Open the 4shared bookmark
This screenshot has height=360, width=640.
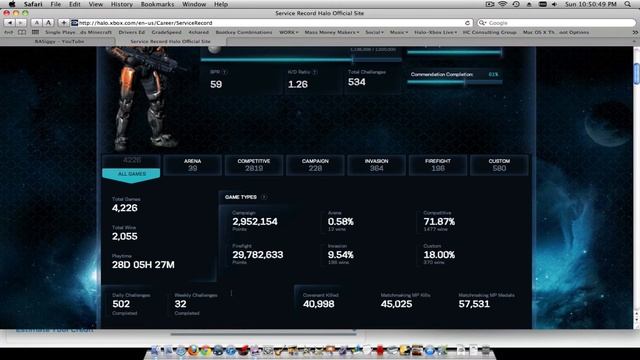click(199, 32)
